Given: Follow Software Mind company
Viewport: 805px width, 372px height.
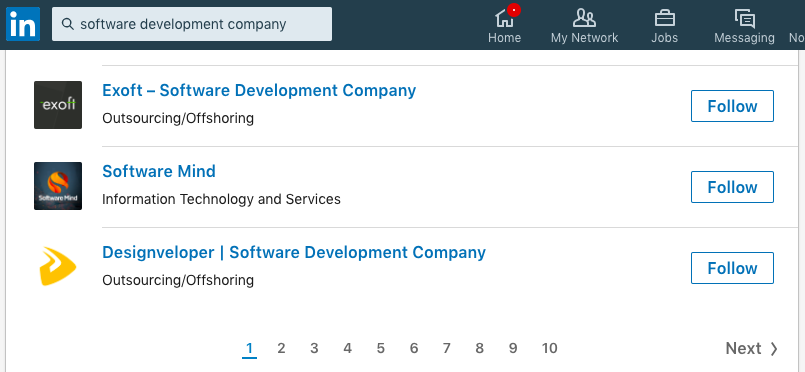Looking at the screenshot, I should (732, 187).
